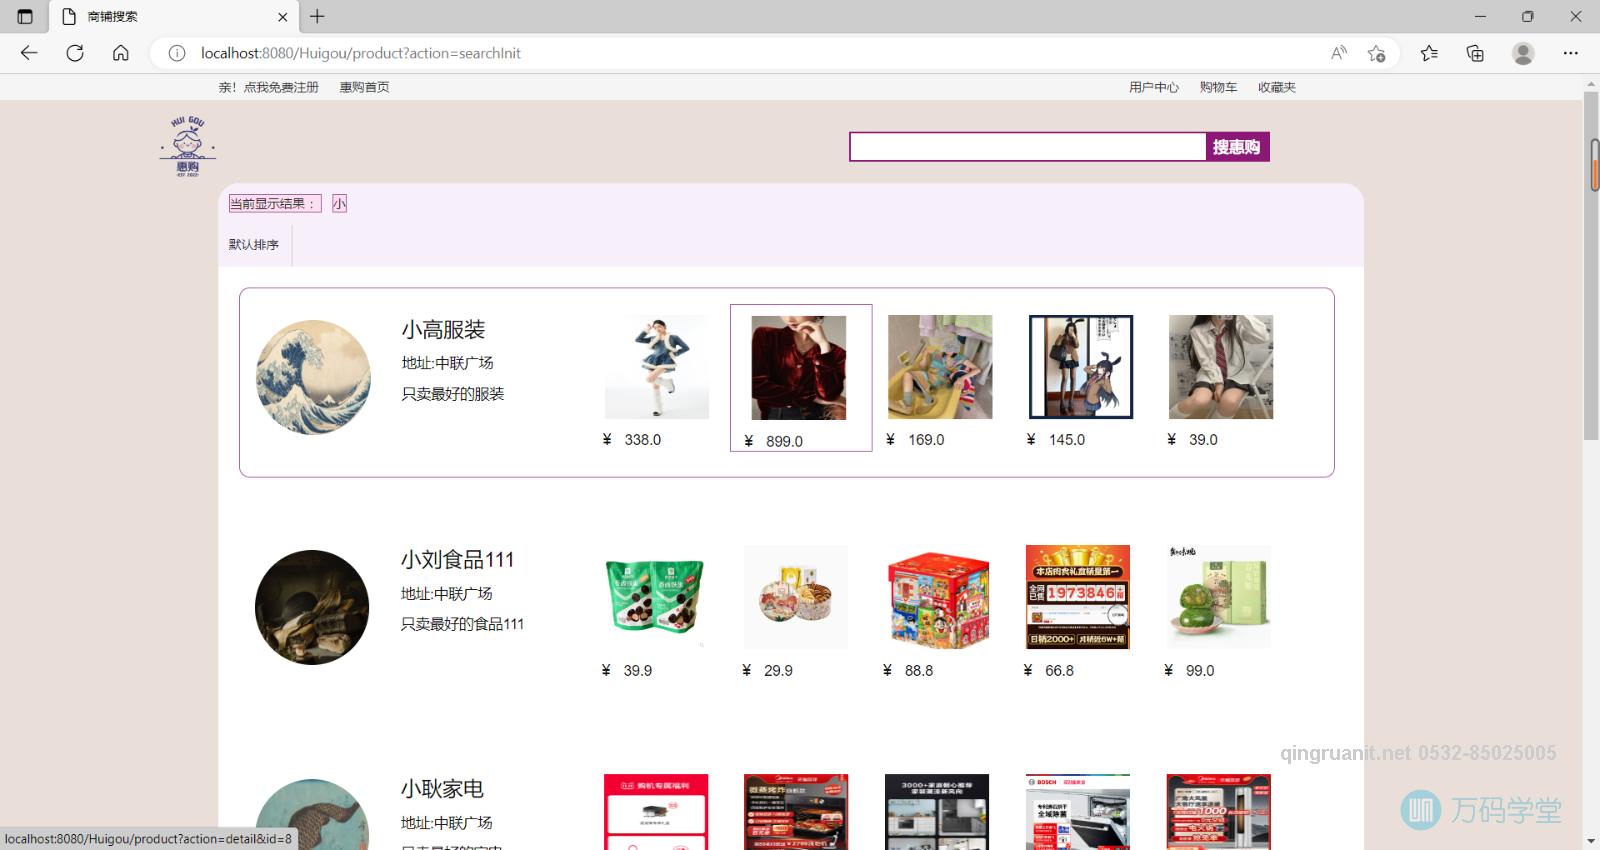
Task: Open user profile avatar
Action: tap(1523, 53)
